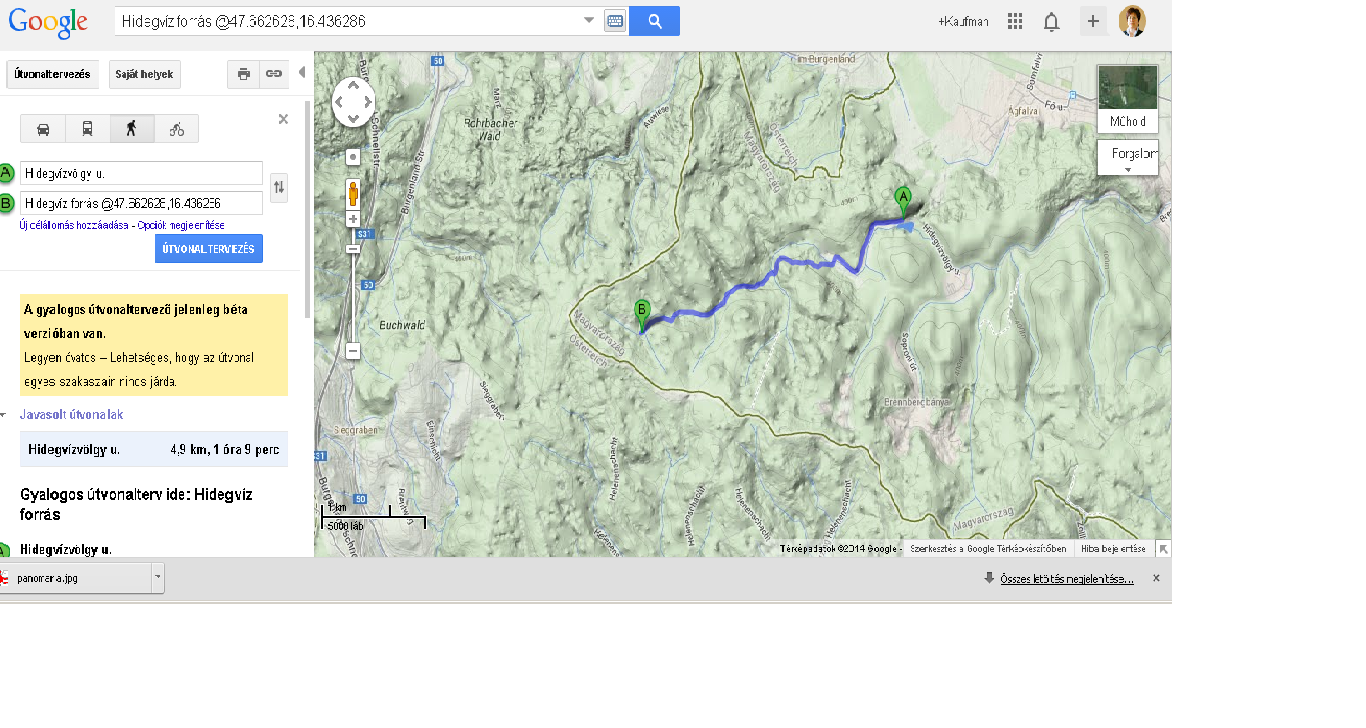Open the Saját helyek tab

coord(145,74)
